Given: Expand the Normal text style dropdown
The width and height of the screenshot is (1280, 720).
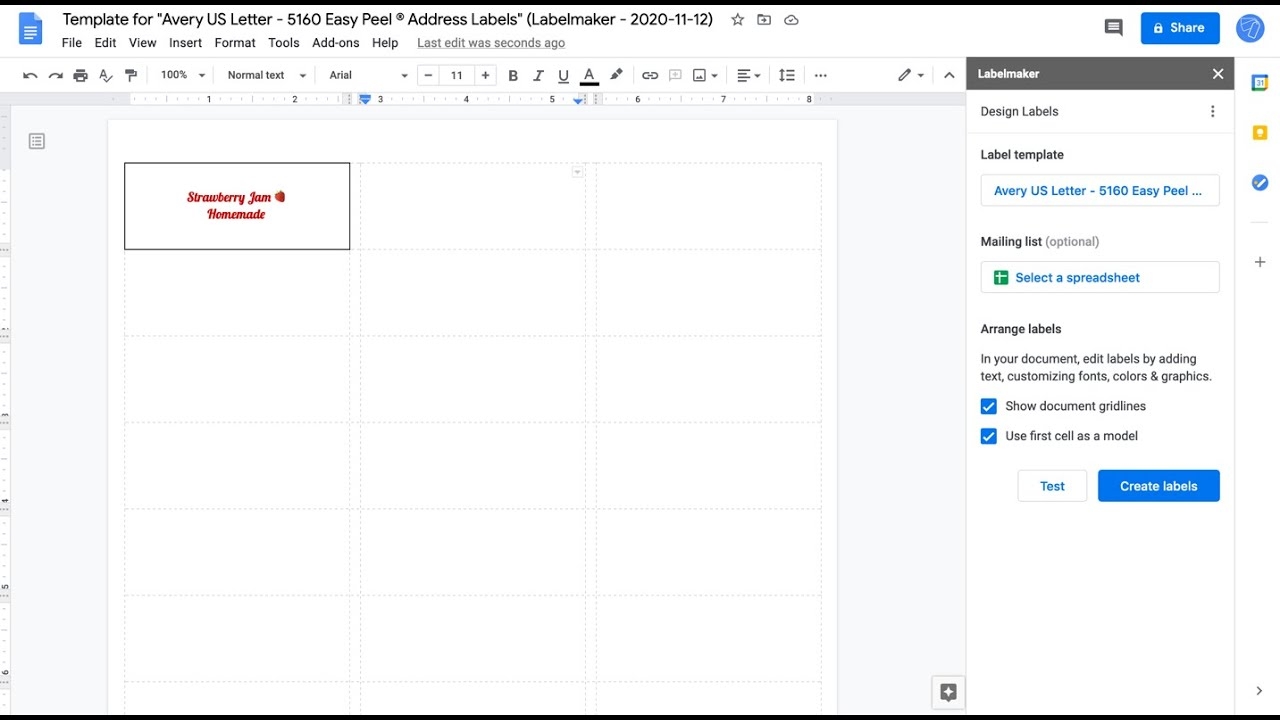Looking at the screenshot, I should coord(266,75).
